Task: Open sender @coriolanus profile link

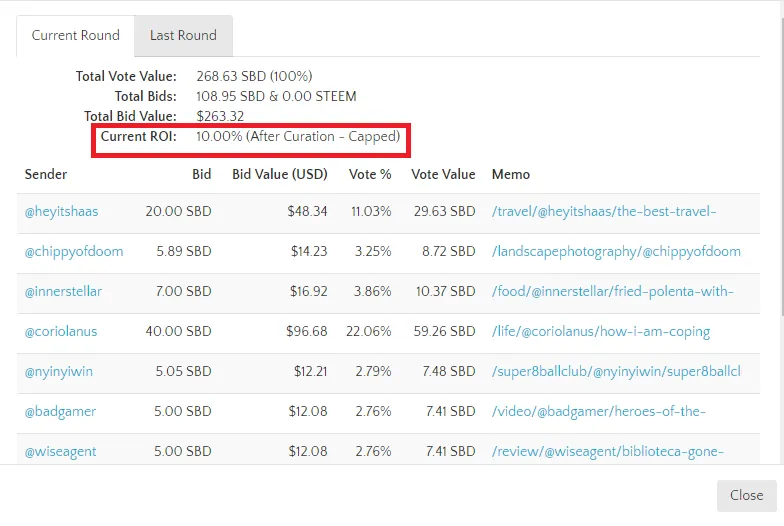Action: click(x=61, y=332)
